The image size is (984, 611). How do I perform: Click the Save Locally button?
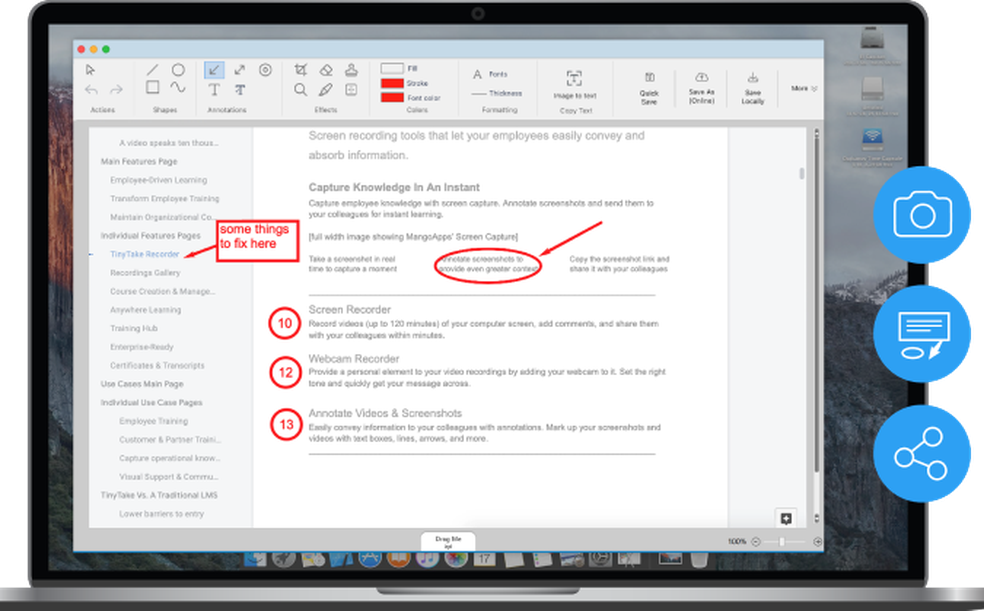point(754,85)
